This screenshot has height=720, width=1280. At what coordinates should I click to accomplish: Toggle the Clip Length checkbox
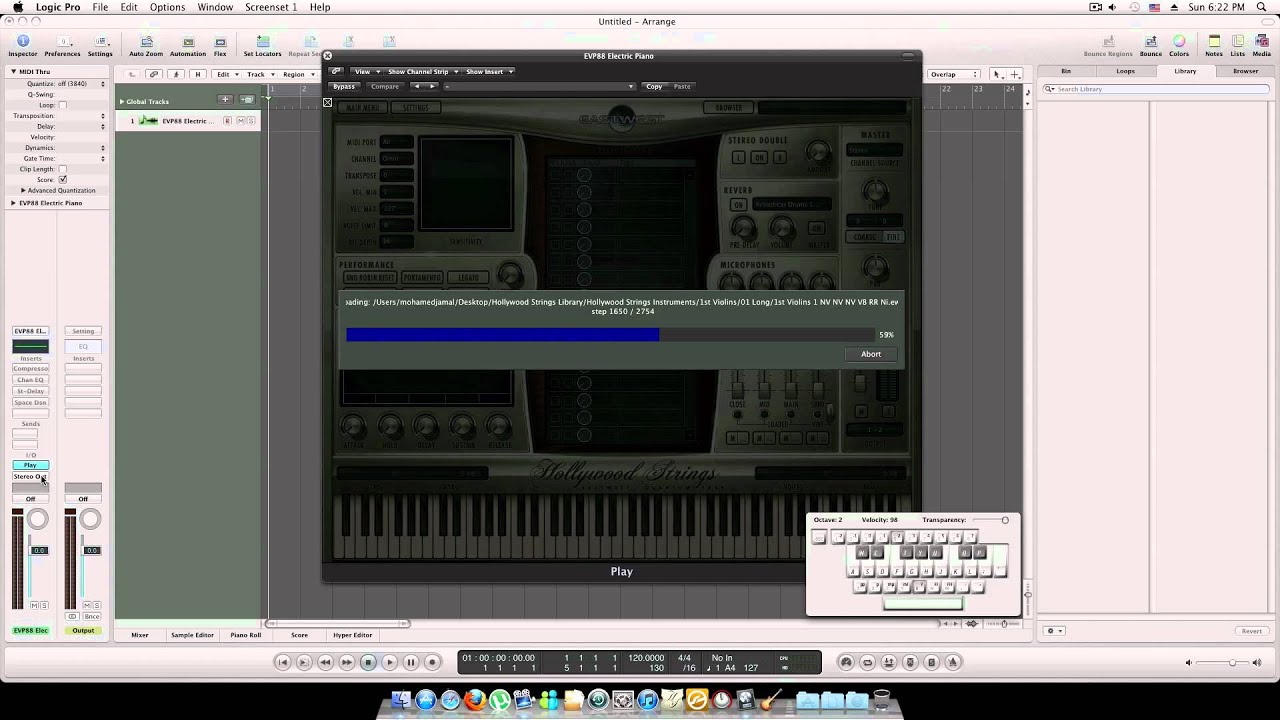pyautogui.click(x=62, y=169)
